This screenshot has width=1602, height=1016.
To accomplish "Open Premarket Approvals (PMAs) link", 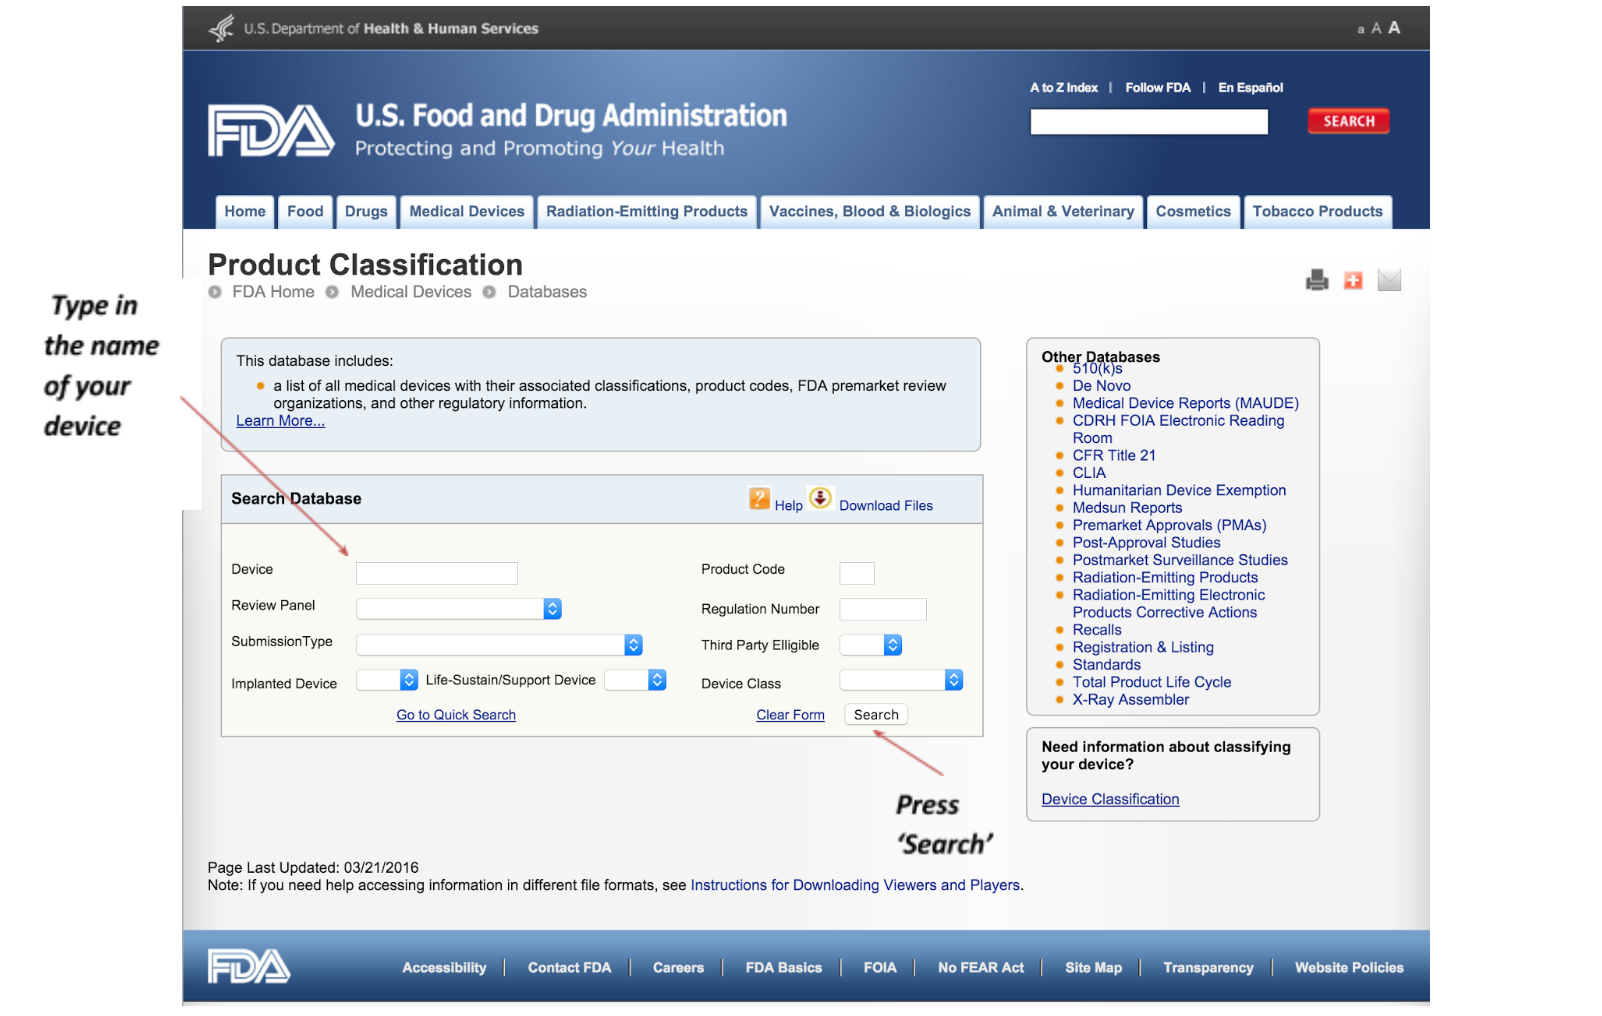I will 1169,525.
